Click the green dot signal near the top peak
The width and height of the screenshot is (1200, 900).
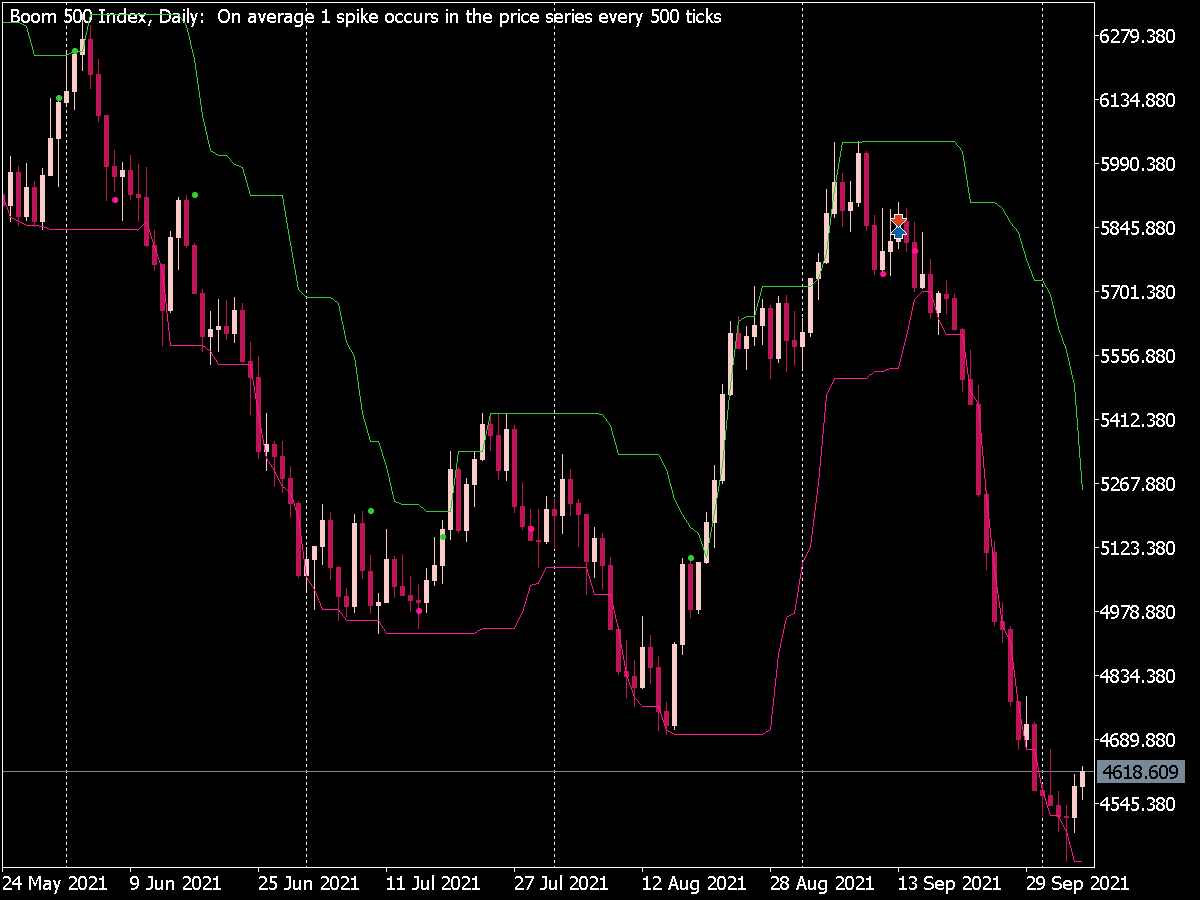[75, 50]
